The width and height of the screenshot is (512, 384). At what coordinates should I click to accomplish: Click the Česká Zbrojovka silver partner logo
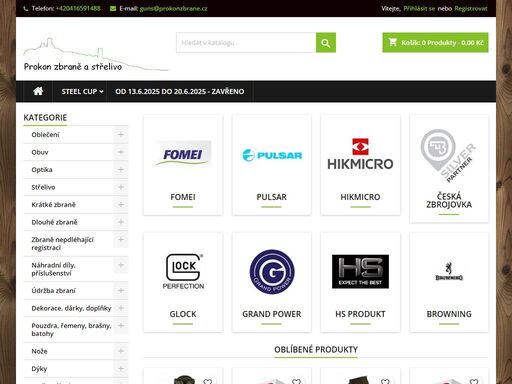point(449,155)
